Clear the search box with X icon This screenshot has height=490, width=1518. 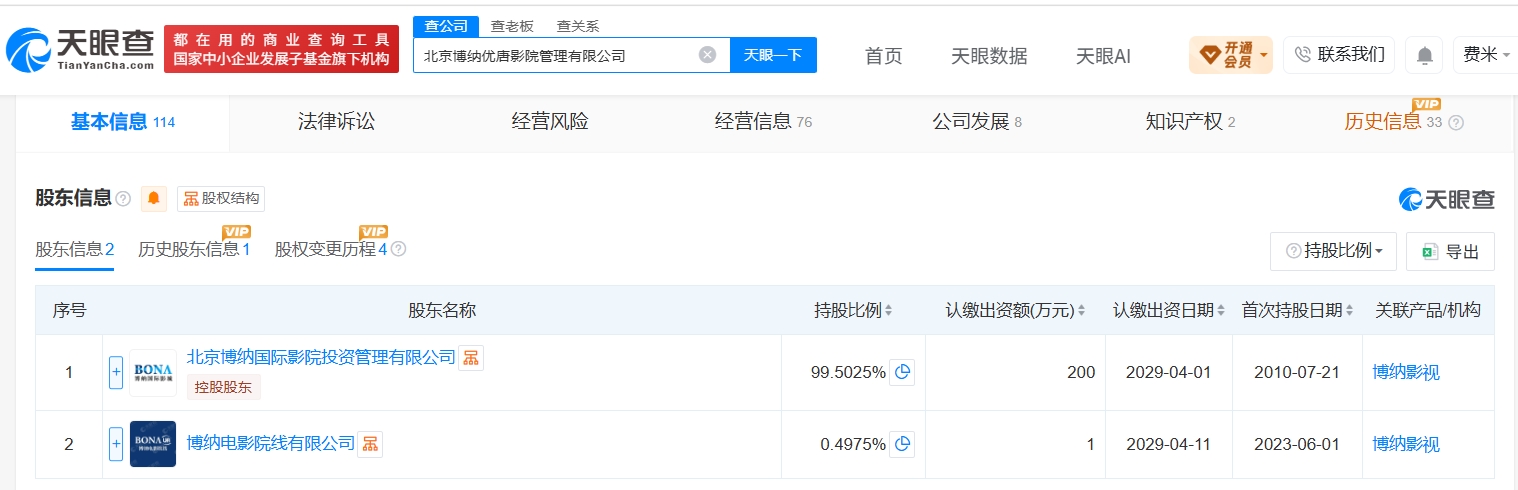(x=707, y=55)
